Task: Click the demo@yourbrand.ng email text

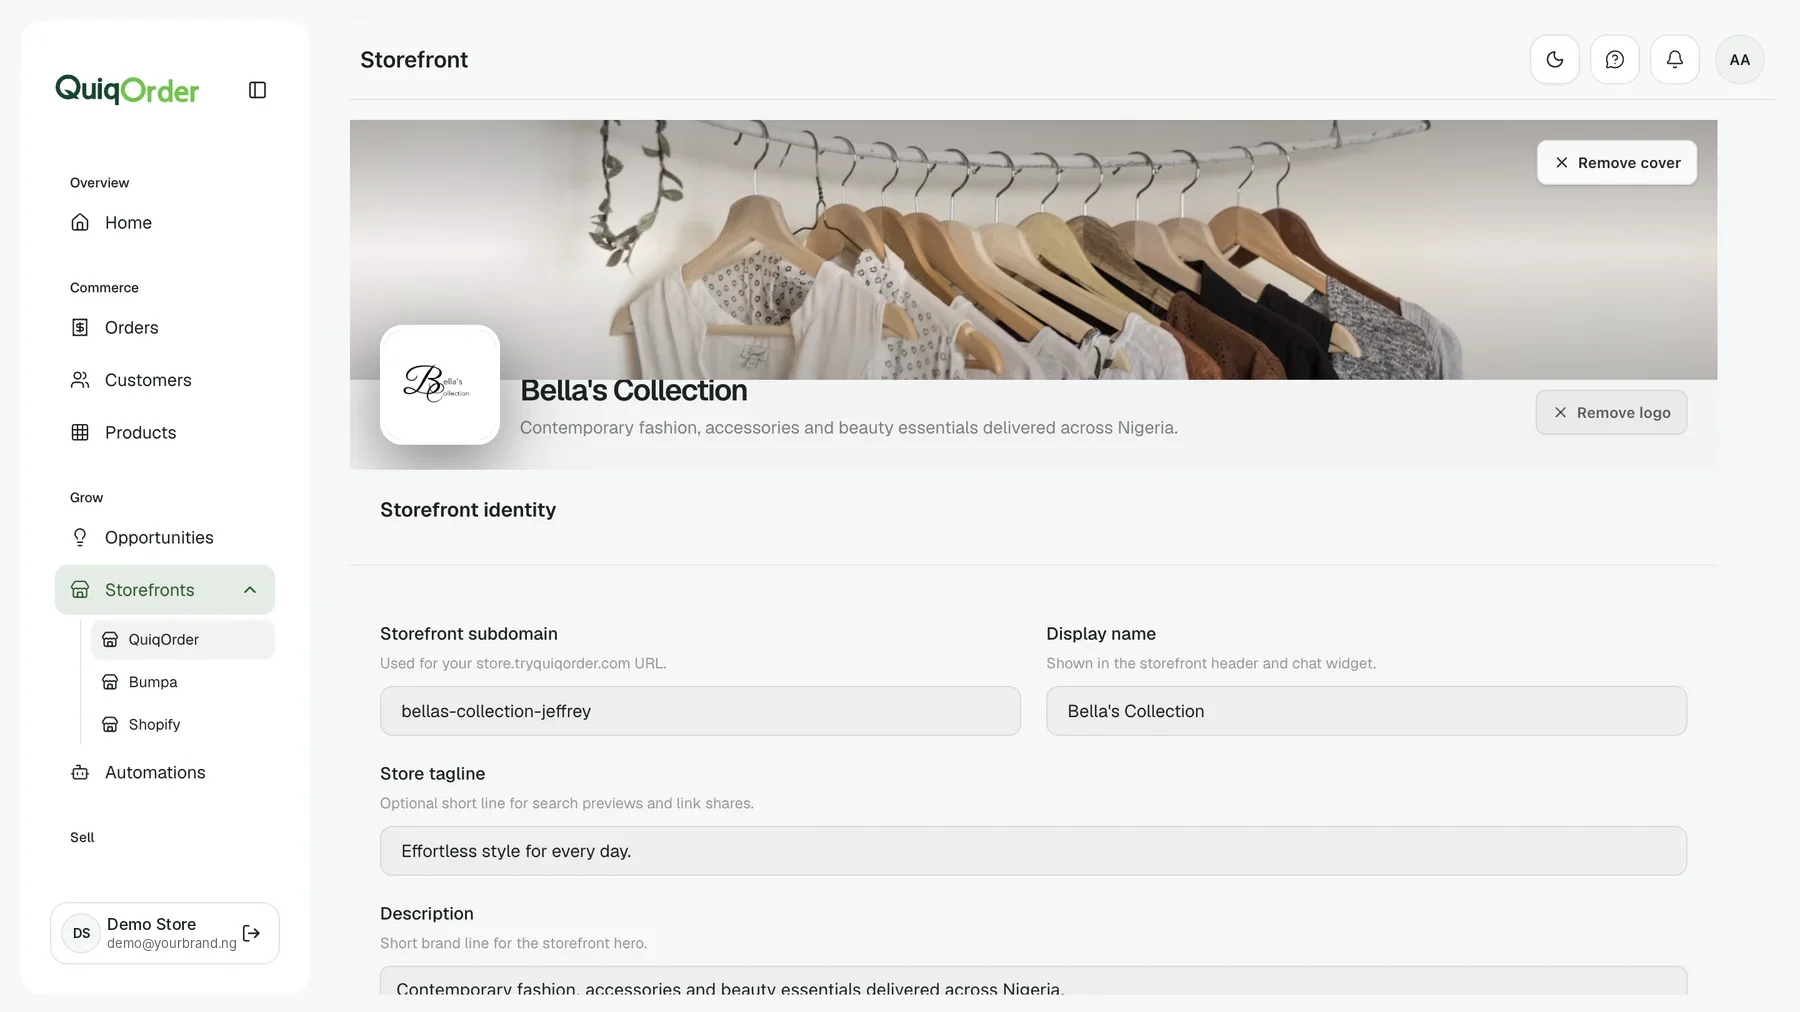Action: pyautogui.click(x=172, y=943)
